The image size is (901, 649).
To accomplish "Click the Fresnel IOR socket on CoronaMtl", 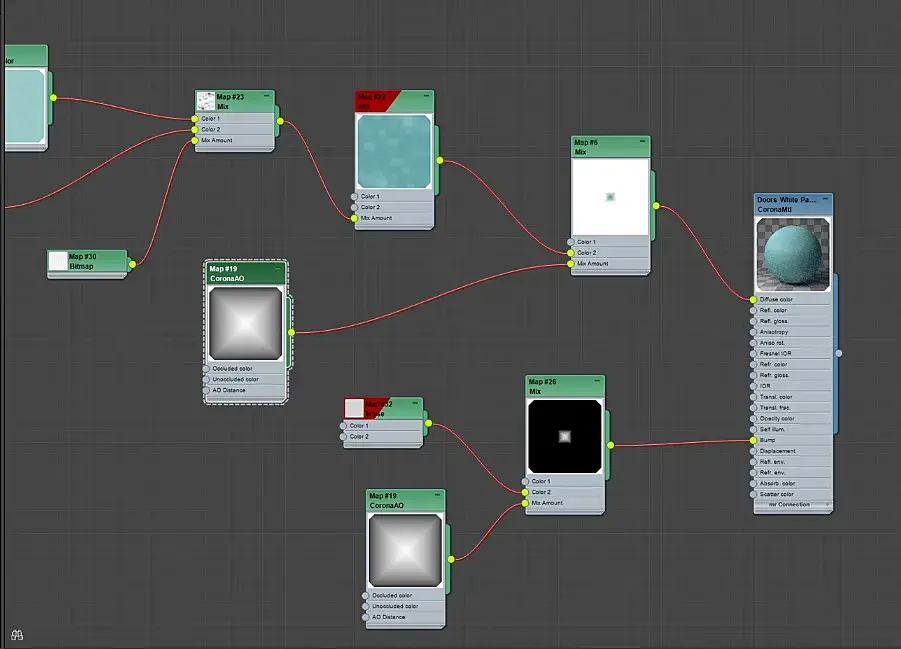I will coord(753,354).
